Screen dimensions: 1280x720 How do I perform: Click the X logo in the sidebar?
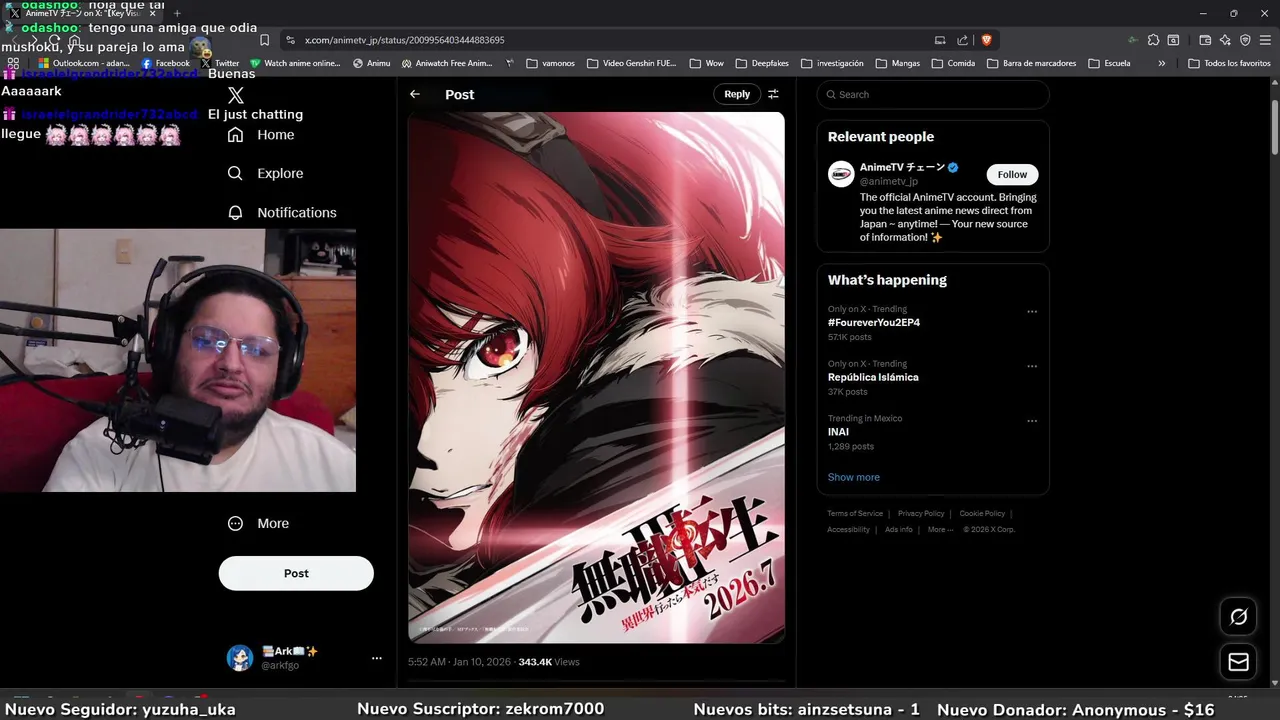point(236,95)
